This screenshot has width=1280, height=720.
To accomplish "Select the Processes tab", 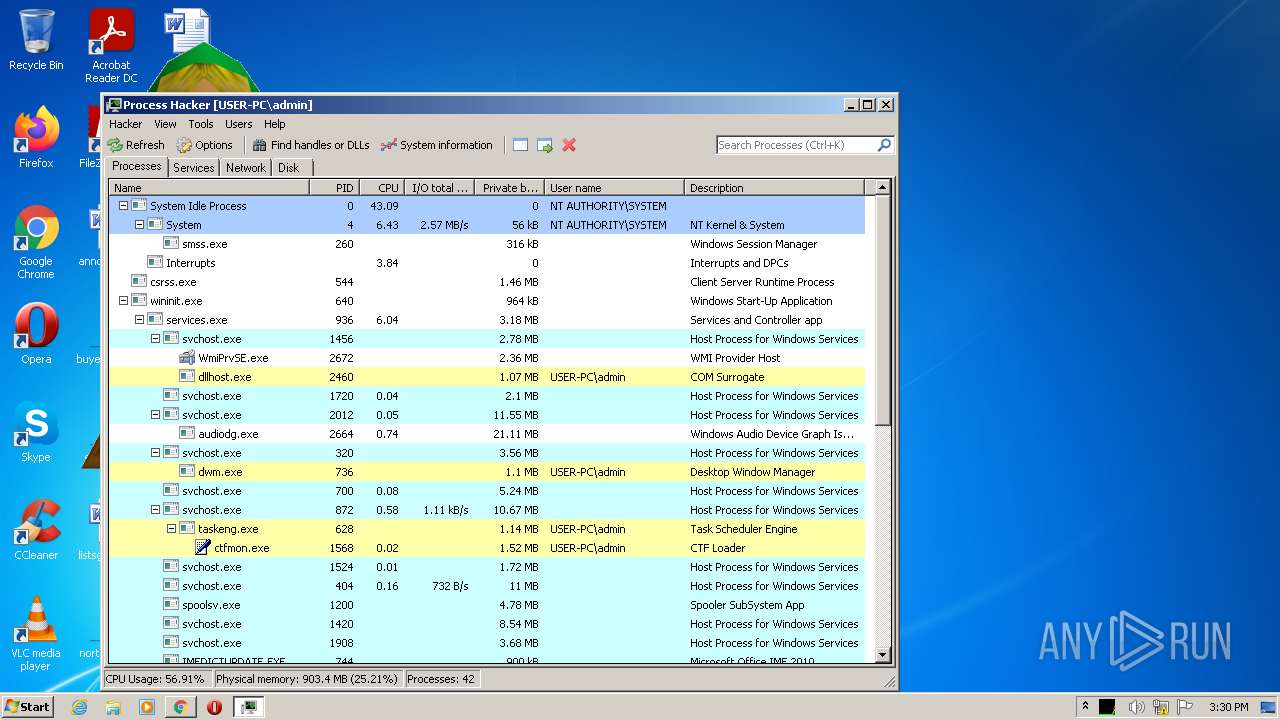I will tap(137, 167).
